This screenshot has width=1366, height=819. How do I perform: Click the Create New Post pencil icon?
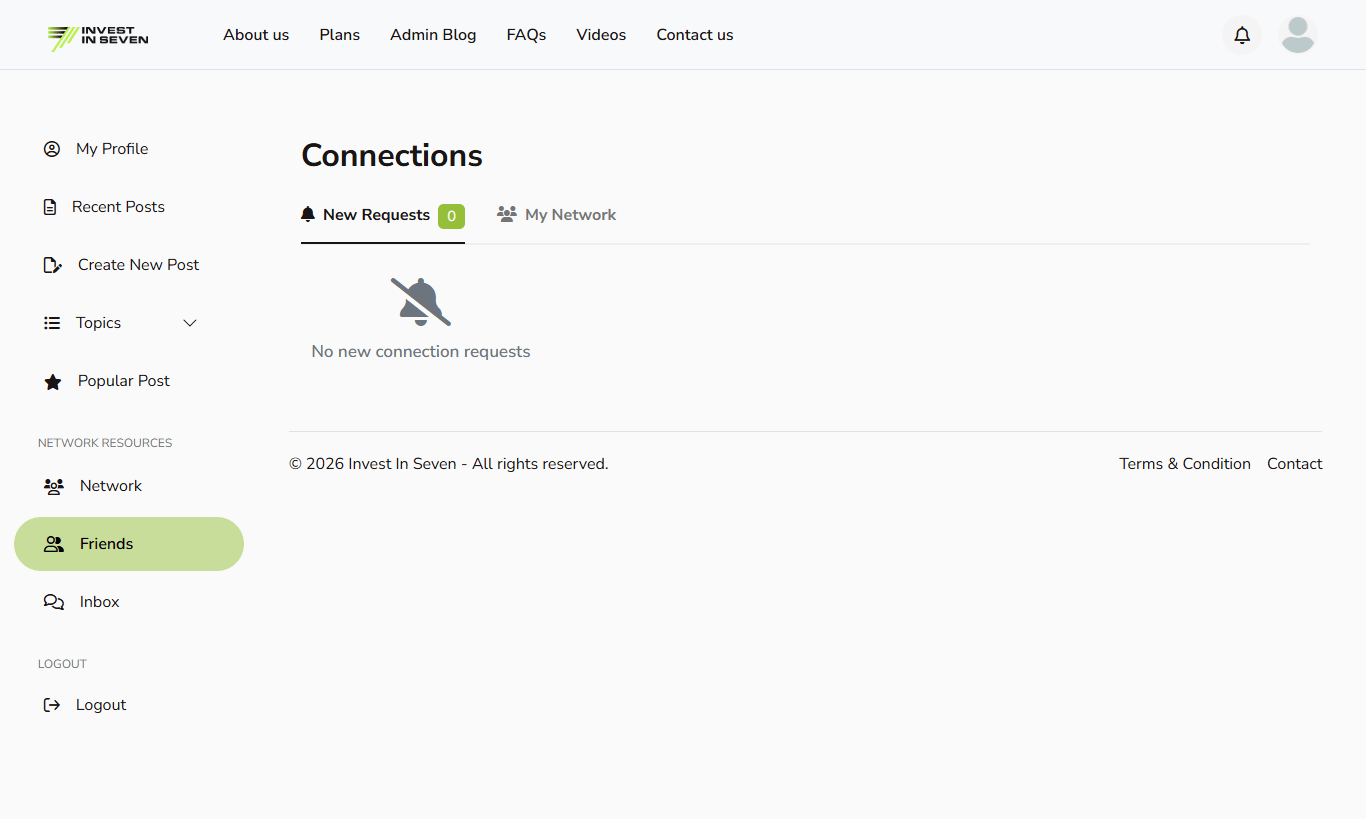[52, 265]
